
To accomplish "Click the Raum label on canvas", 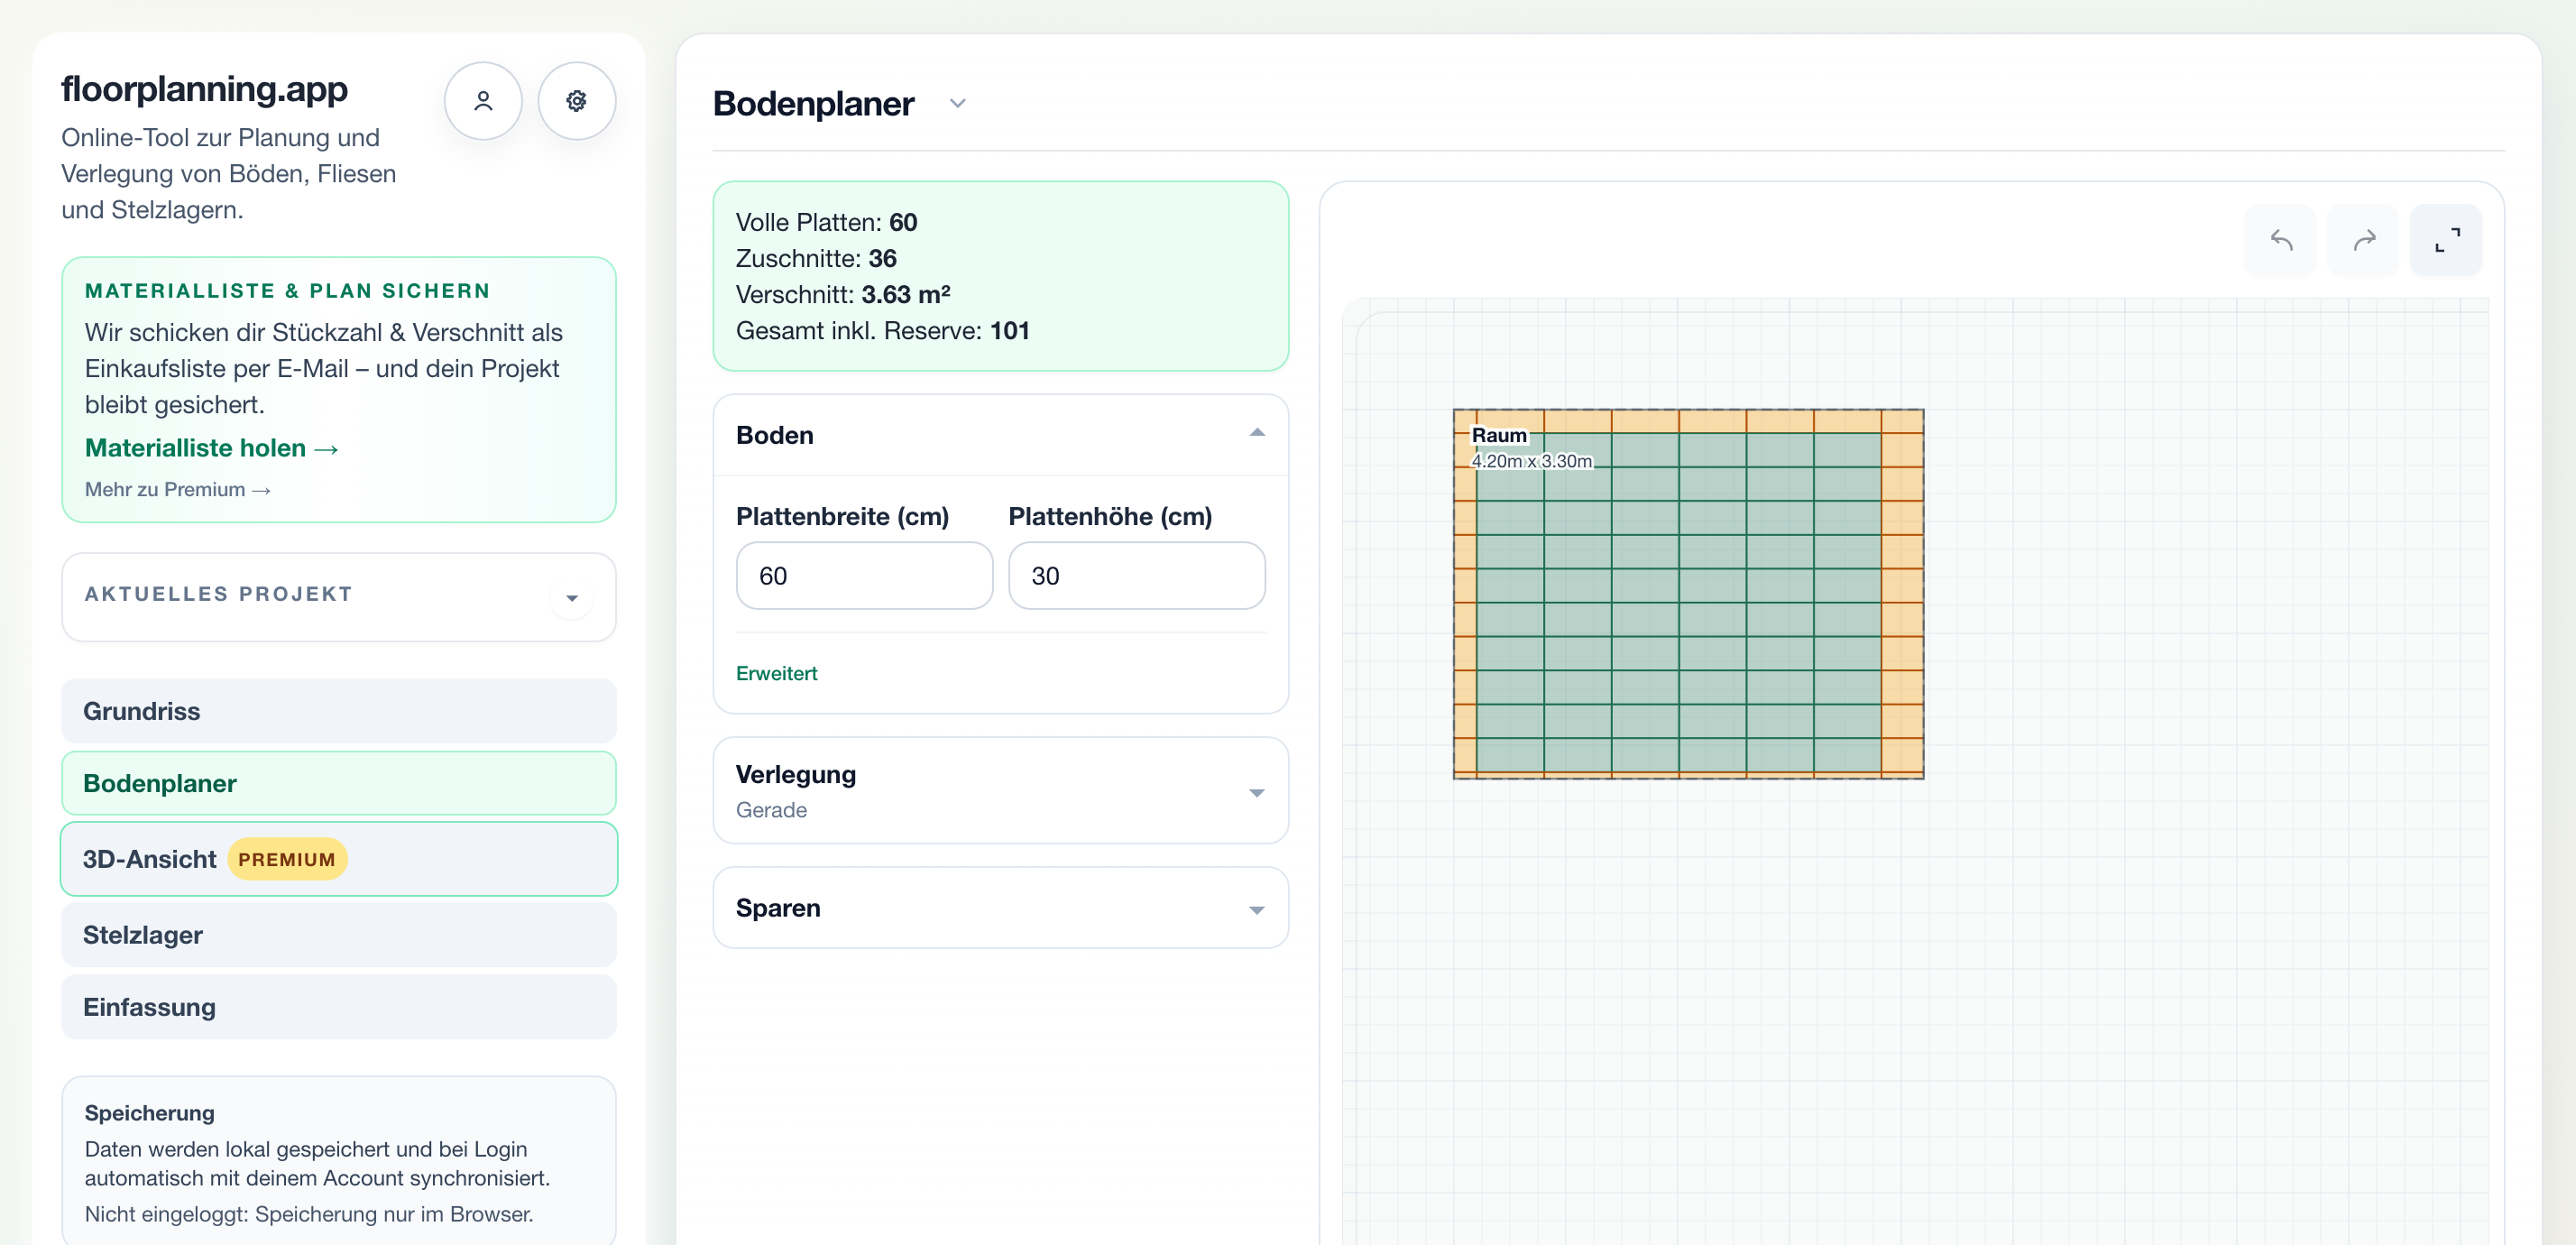I will click(1499, 435).
